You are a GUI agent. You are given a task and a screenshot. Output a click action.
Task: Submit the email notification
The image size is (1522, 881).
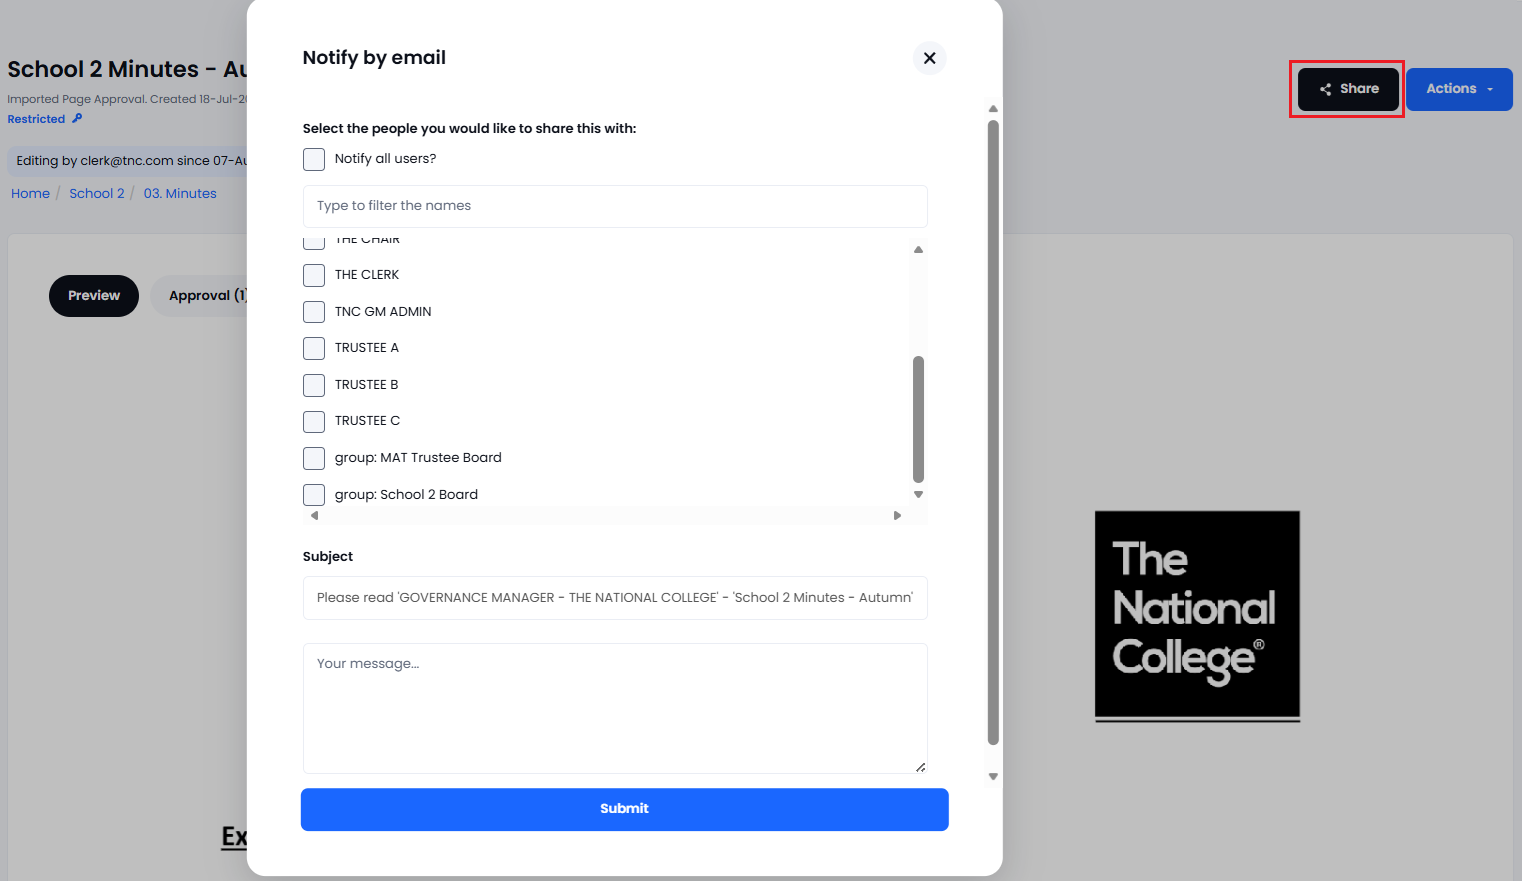(x=624, y=809)
